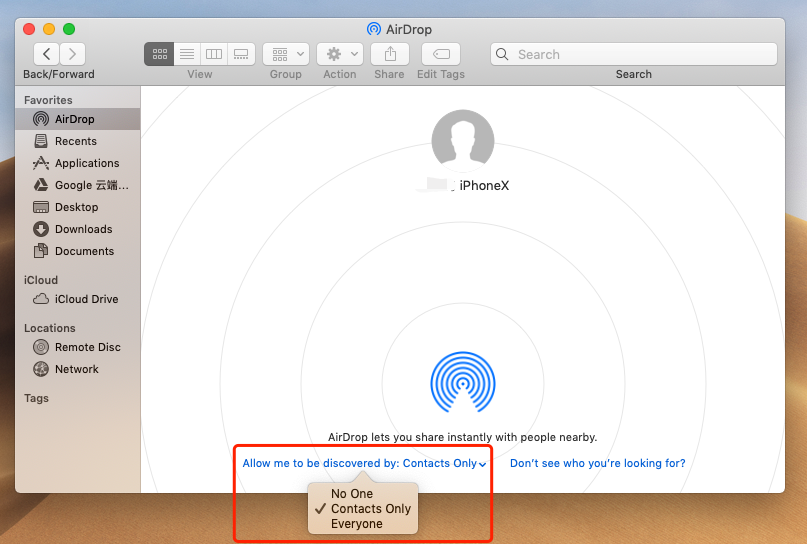Minimize the window with the yellow button
The image size is (807, 544).
coord(49,29)
